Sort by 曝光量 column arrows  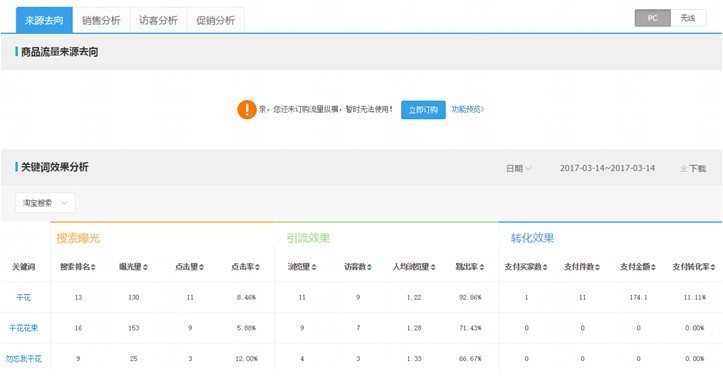coord(145,267)
